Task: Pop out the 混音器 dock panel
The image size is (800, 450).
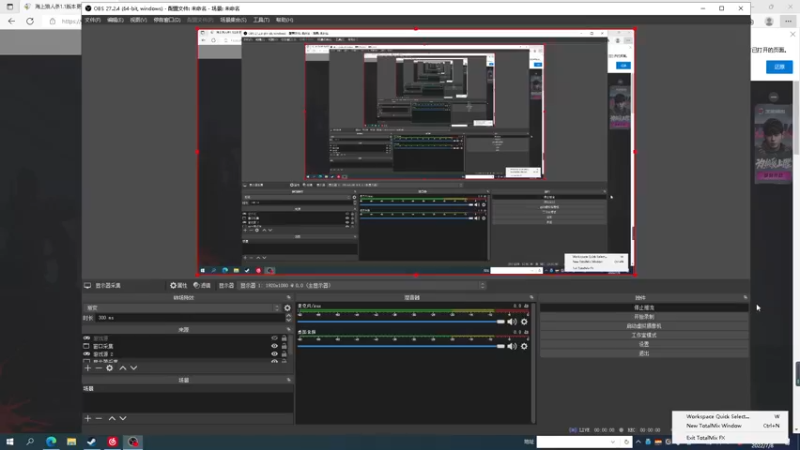Action: [532, 297]
